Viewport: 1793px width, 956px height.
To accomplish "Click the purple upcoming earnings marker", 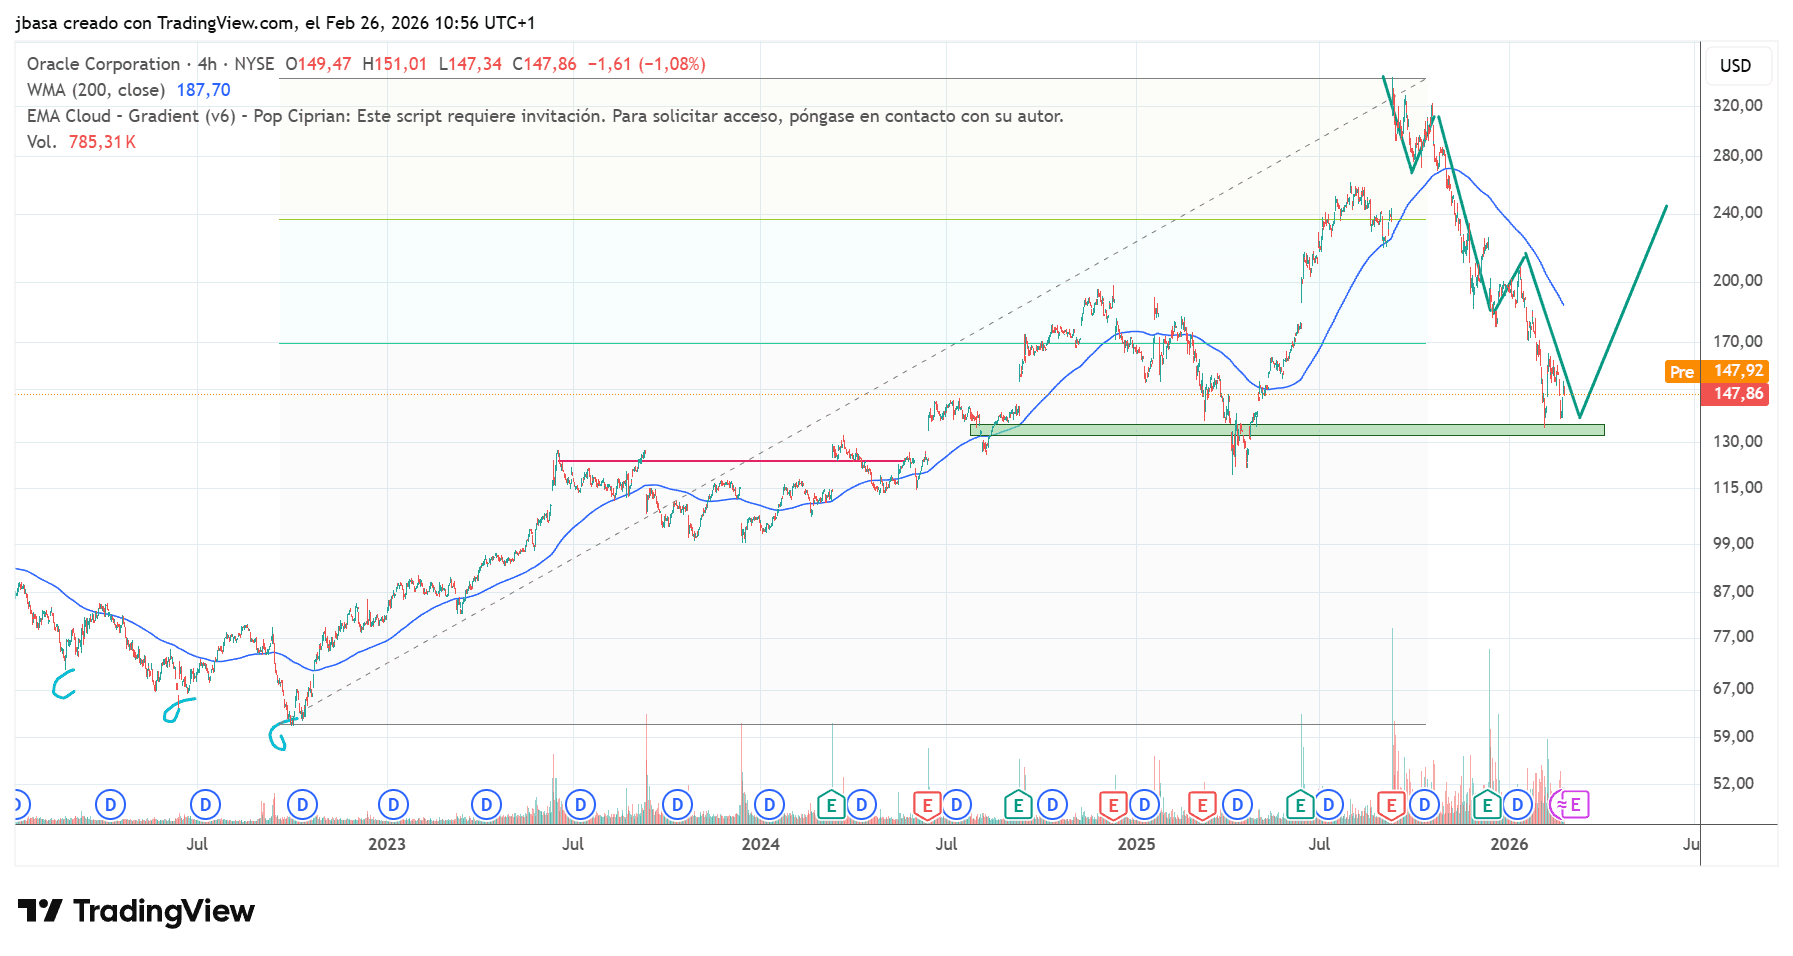I will (x=1575, y=804).
